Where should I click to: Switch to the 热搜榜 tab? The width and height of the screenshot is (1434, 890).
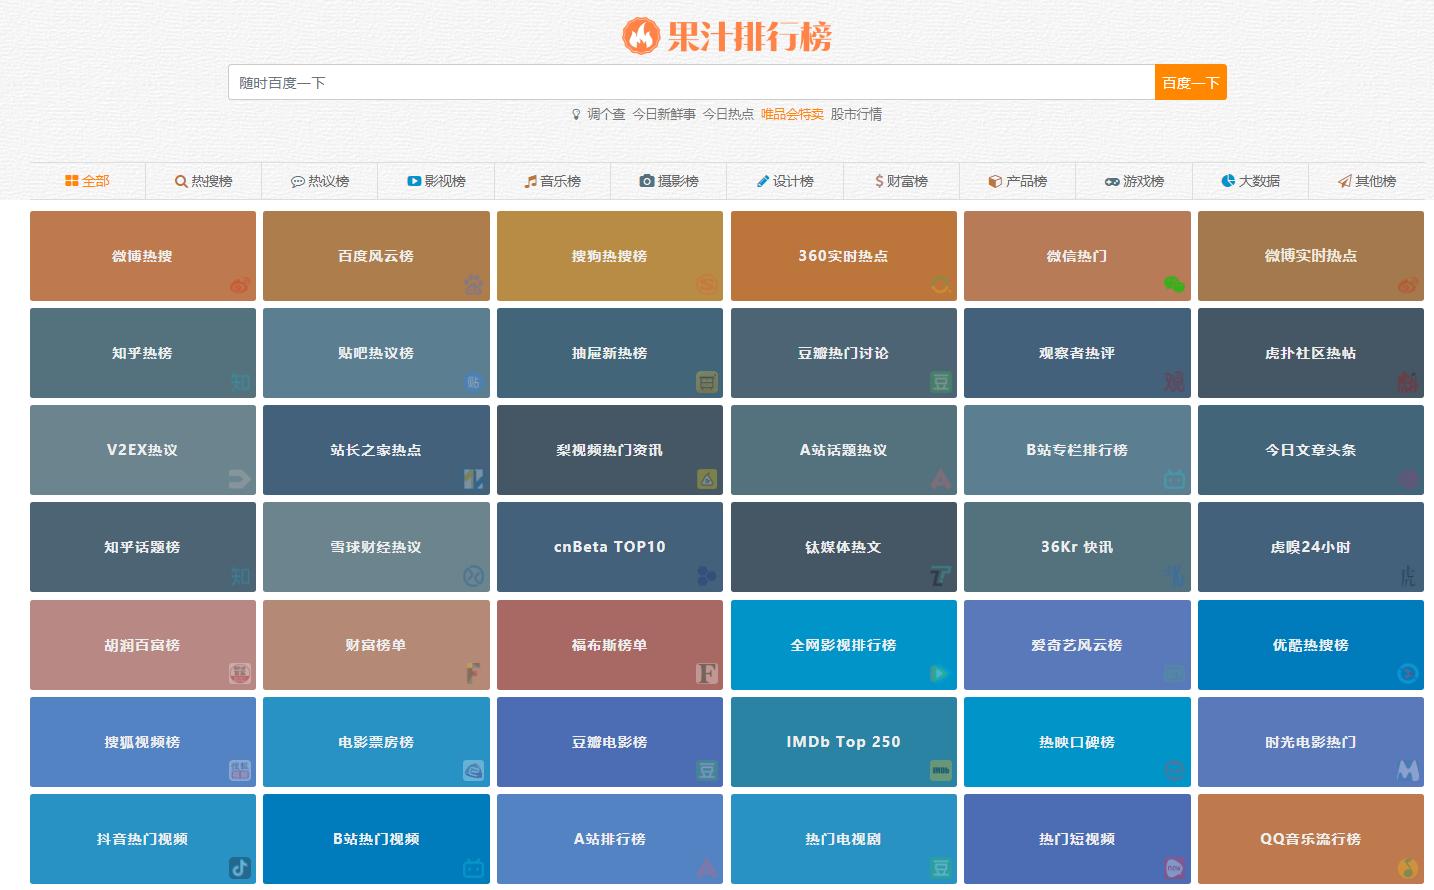(x=204, y=181)
